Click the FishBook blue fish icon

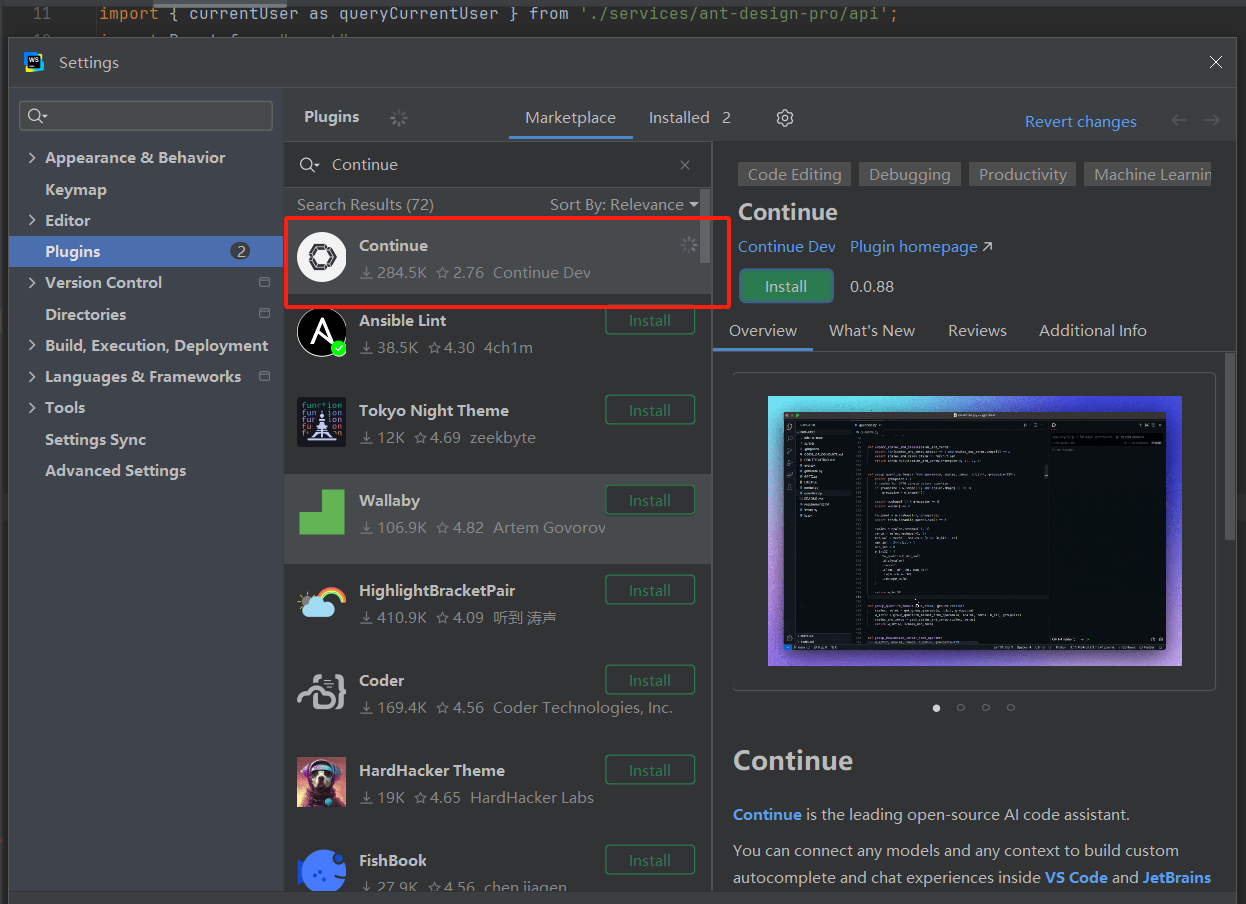tap(322, 870)
